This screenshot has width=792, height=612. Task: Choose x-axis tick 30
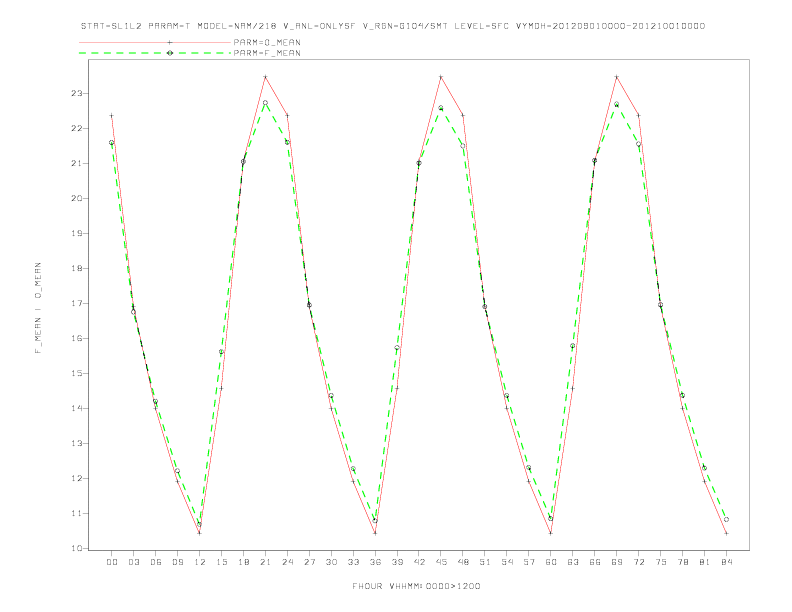pyautogui.click(x=331, y=562)
